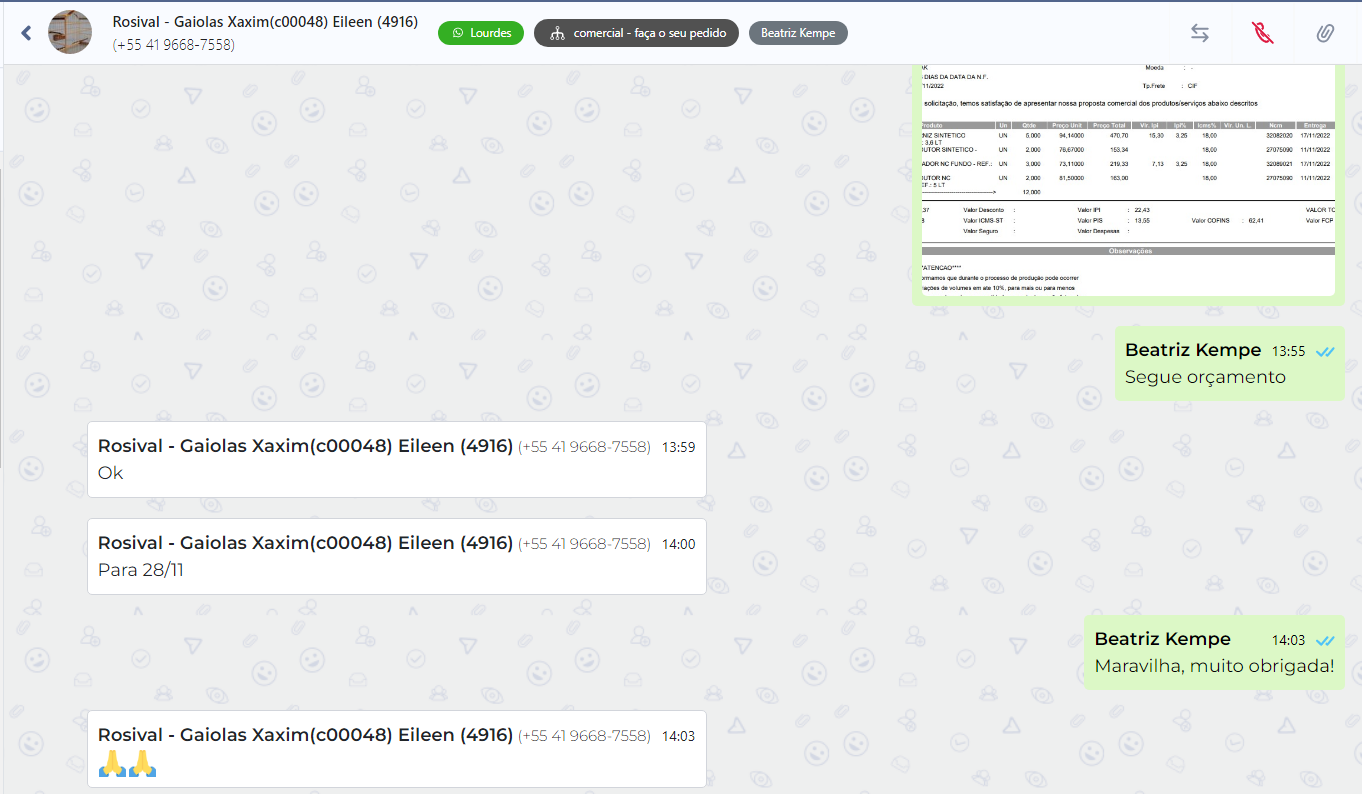Click the back arrow in the chat header
Viewport: 1362px width, 794px height.
[27, 33]
